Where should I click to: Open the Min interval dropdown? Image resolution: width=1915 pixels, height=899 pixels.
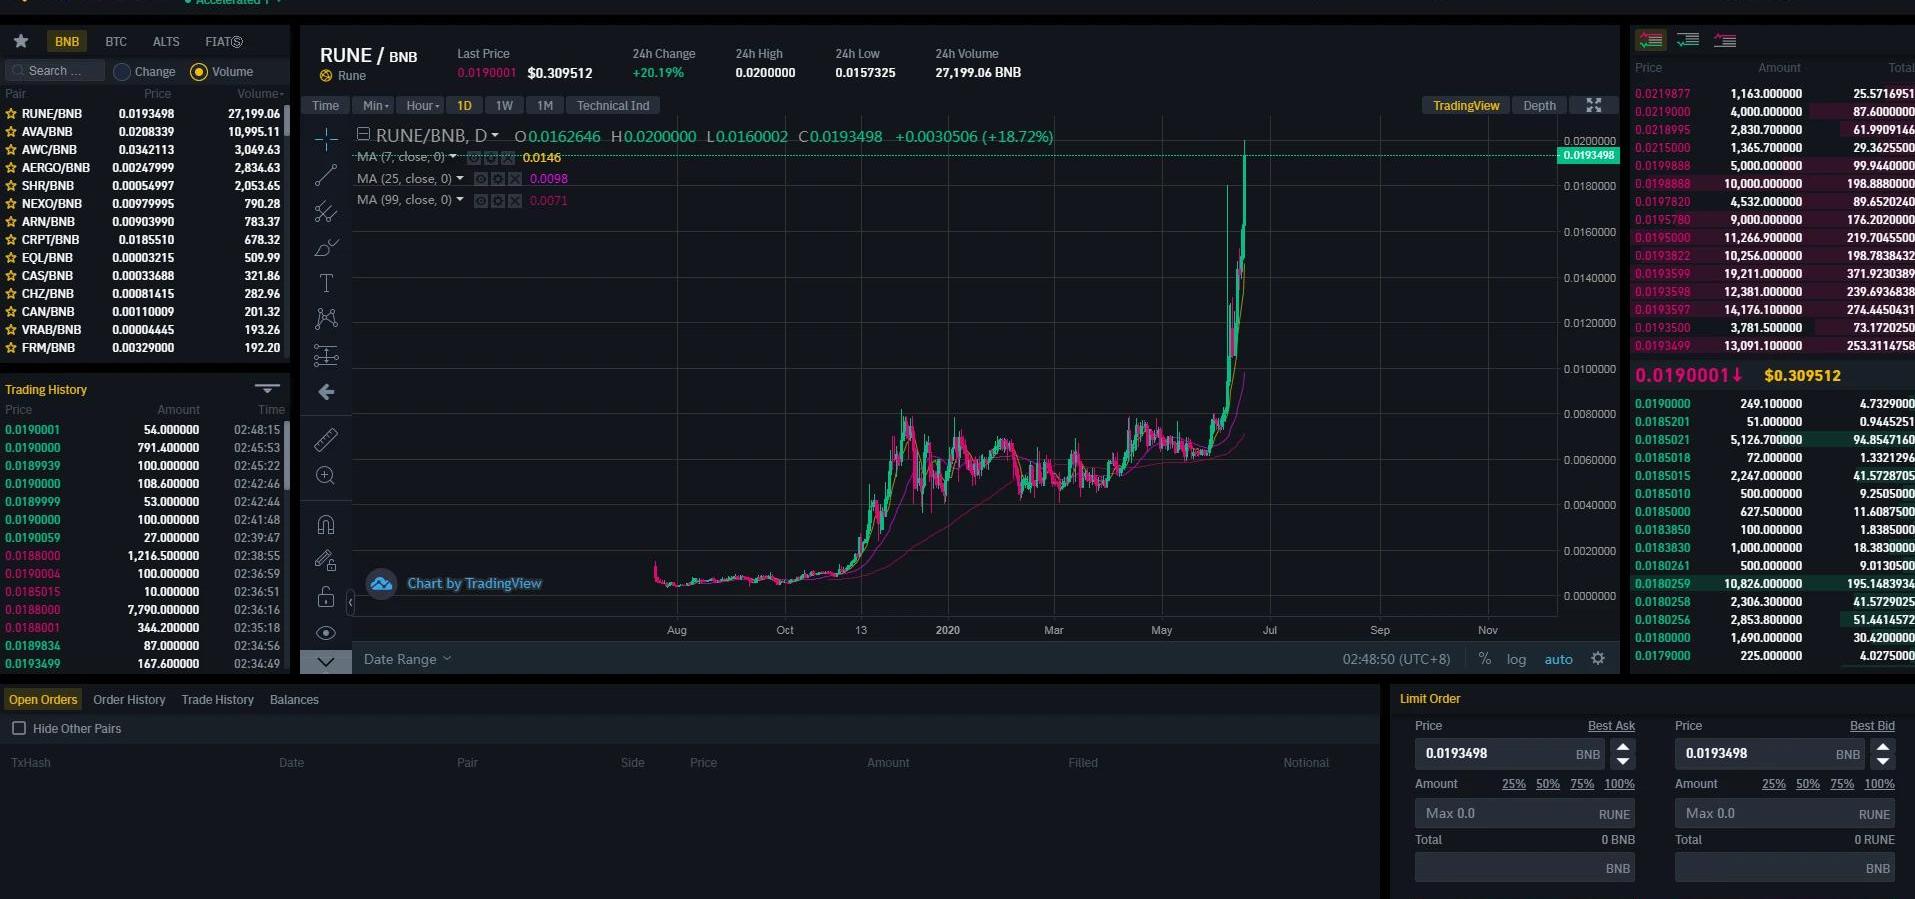pyautogui.click(x=375, y=105)
